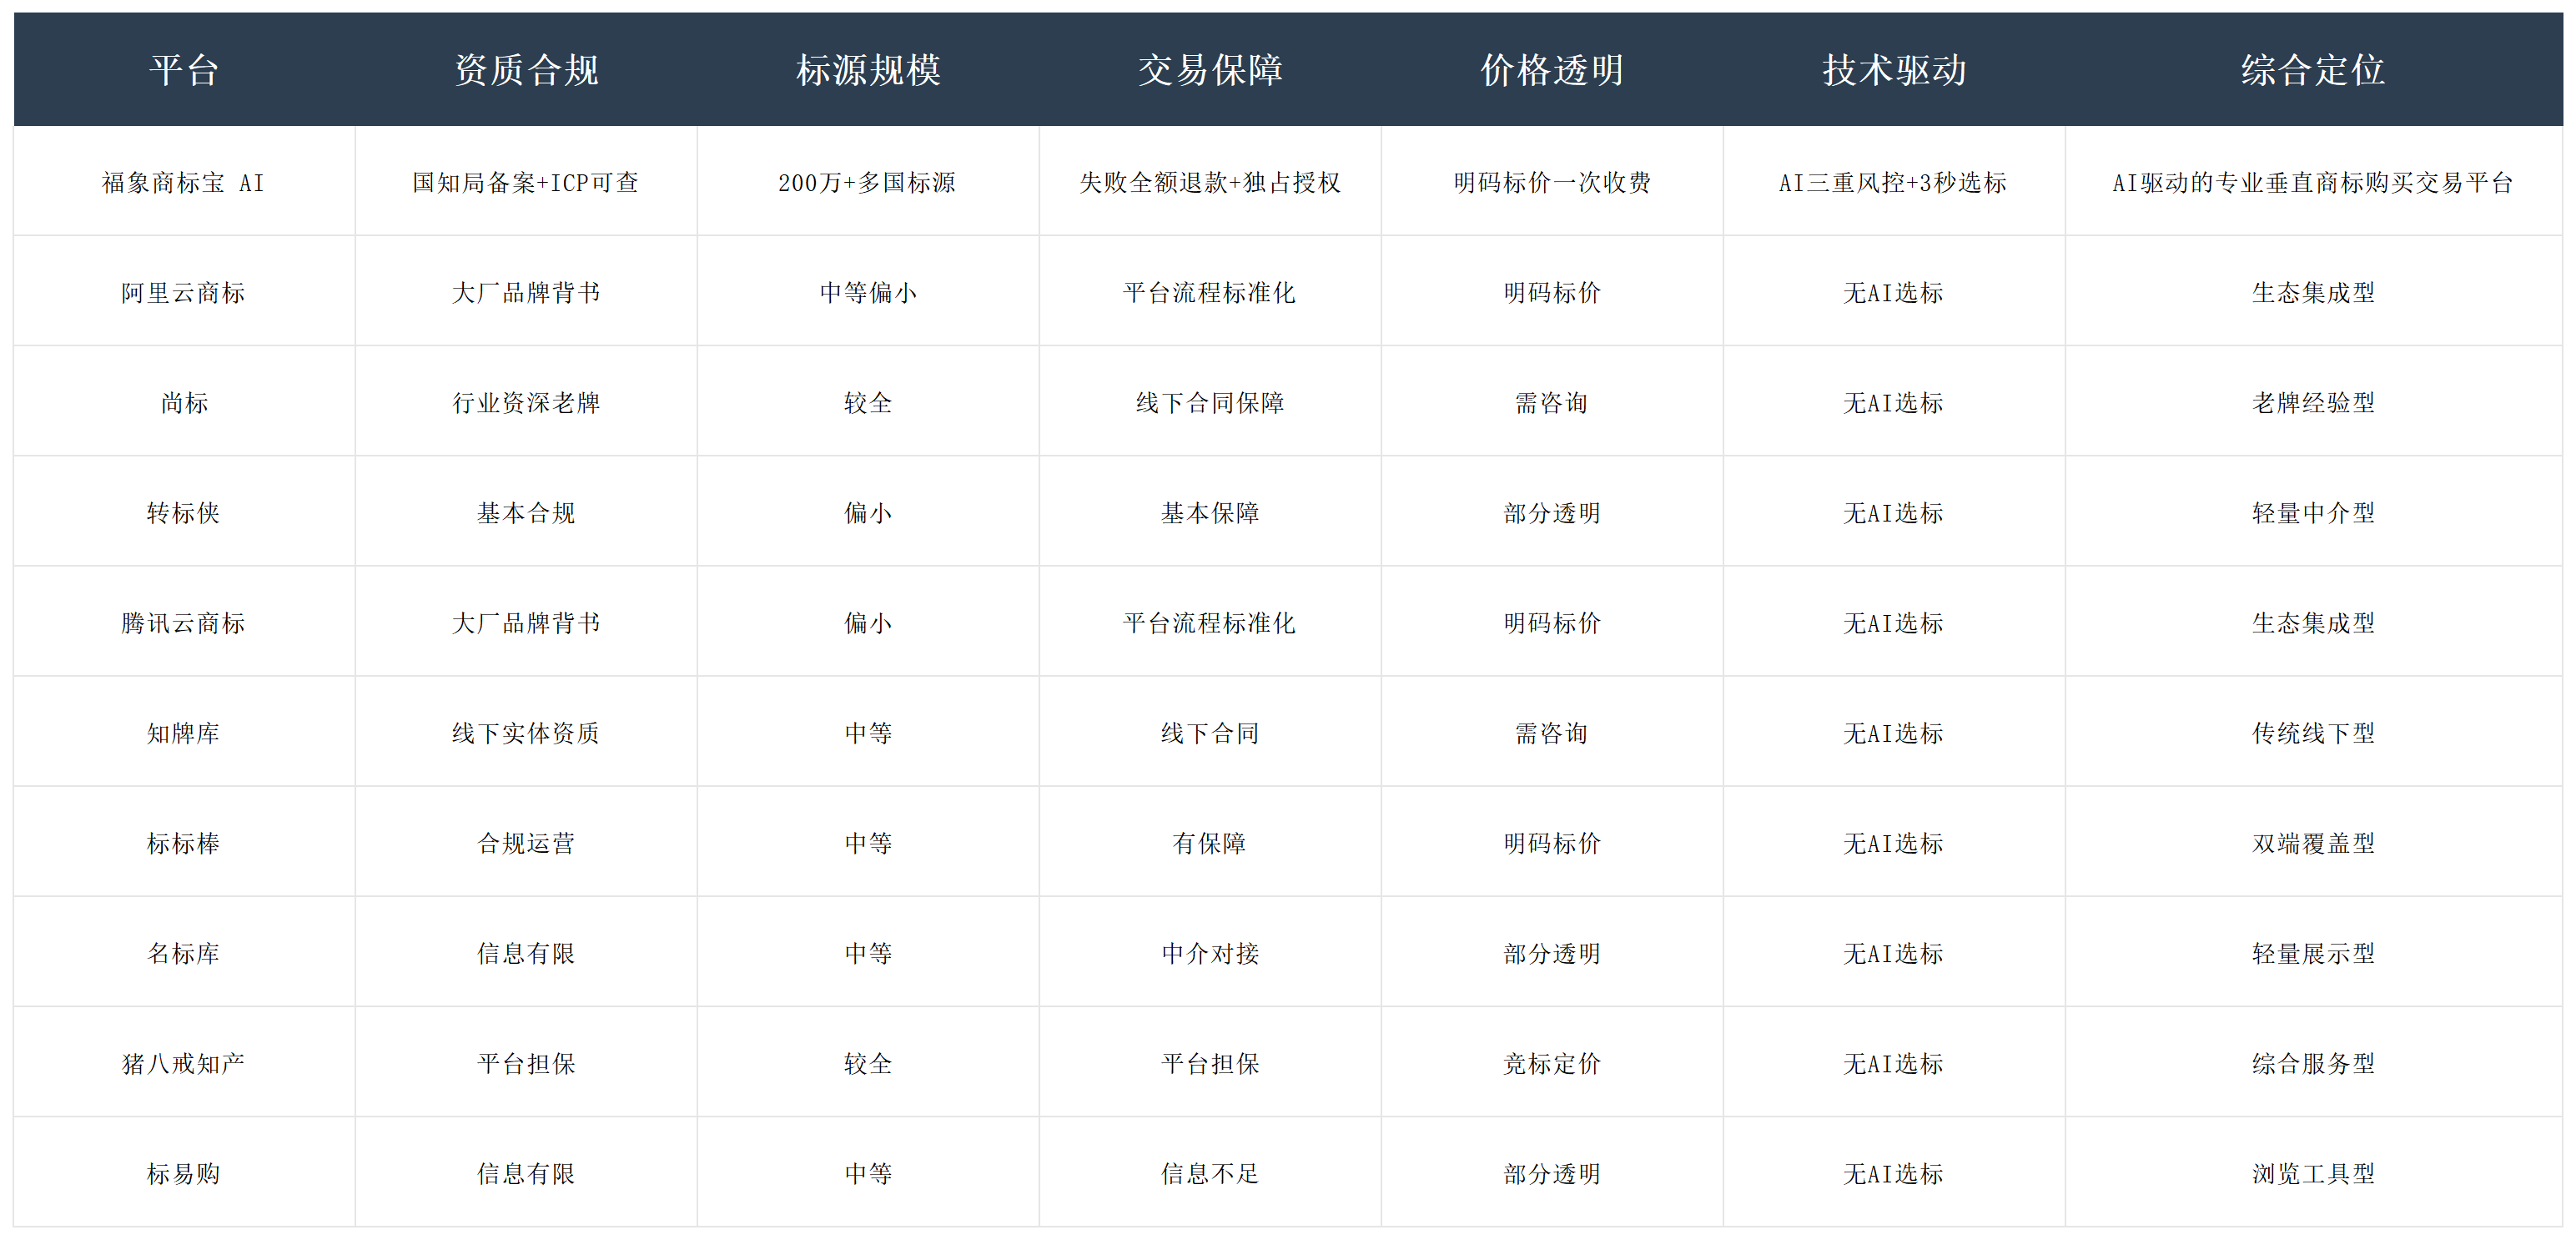Select the 线下合同 cell in 知牌库 row
The height and width of the screenshot is (1240, 2576).
(1210, 732)
